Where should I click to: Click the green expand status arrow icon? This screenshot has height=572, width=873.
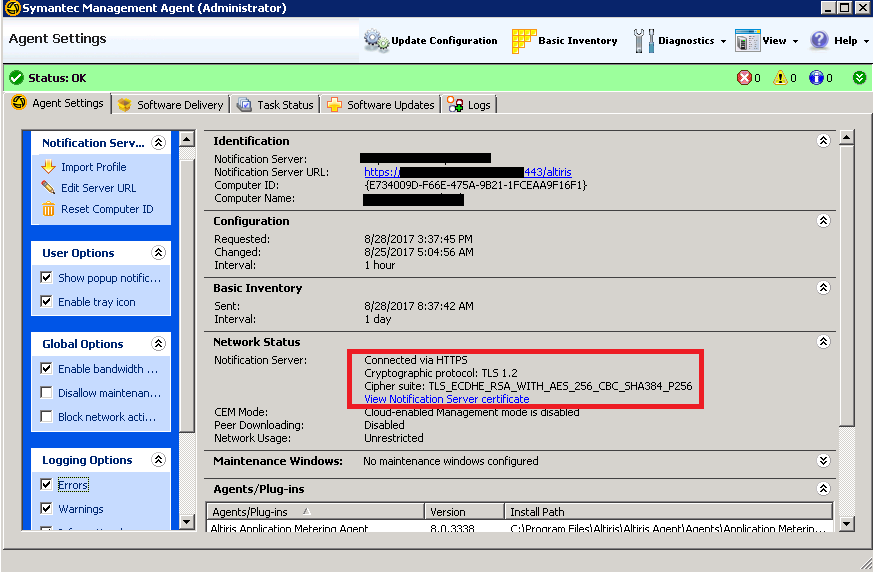859,78
